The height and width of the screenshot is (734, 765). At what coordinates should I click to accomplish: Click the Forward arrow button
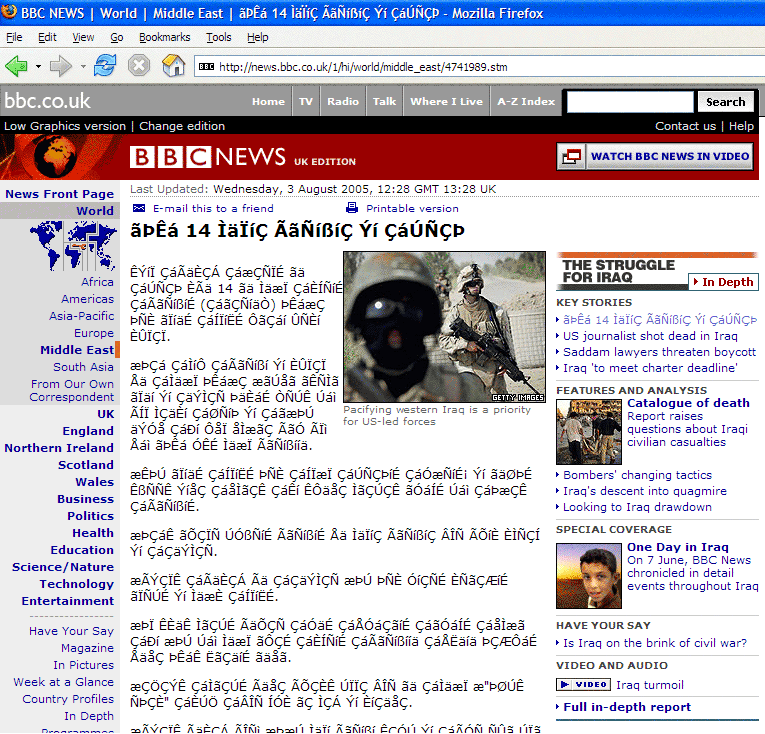click(60, 66)
